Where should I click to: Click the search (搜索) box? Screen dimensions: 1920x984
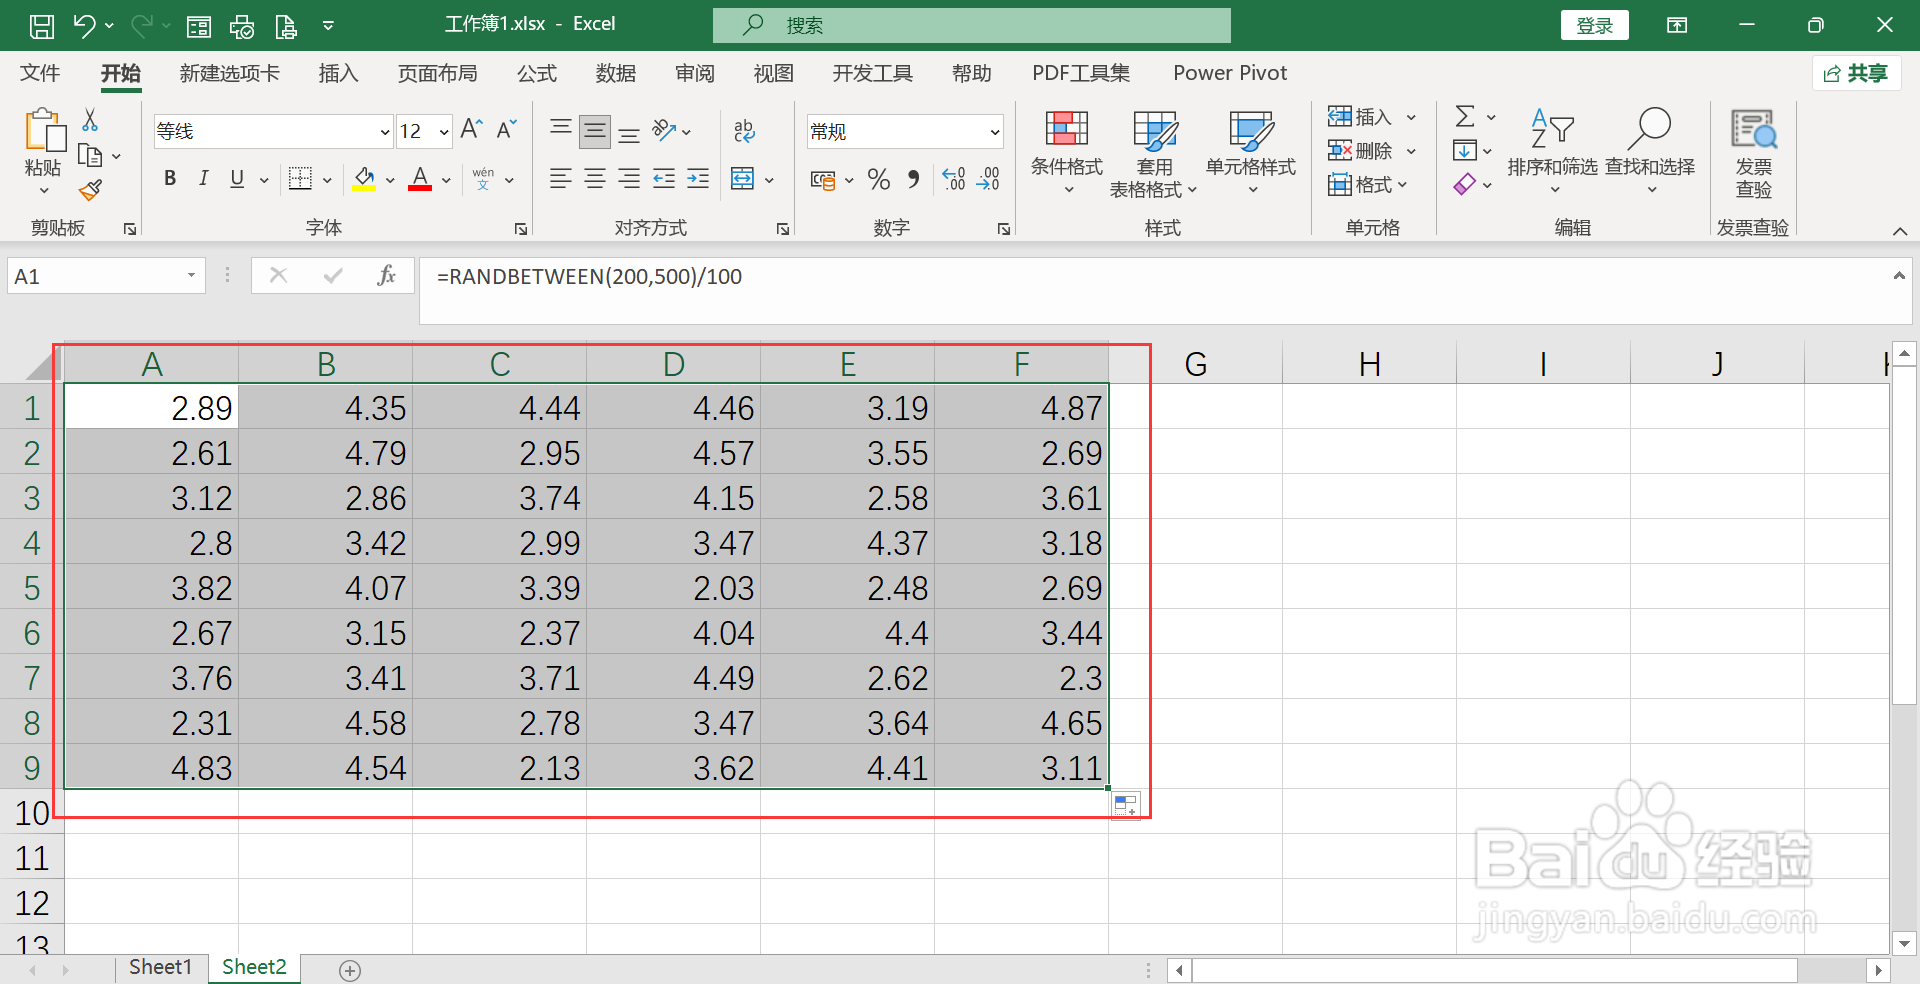[972, 25]
